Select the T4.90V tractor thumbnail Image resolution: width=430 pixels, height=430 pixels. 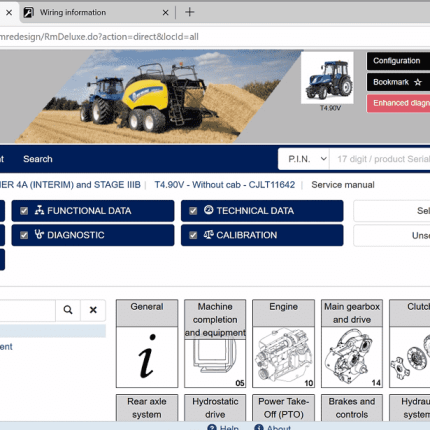pyautogui.click(x=327, y=78)
